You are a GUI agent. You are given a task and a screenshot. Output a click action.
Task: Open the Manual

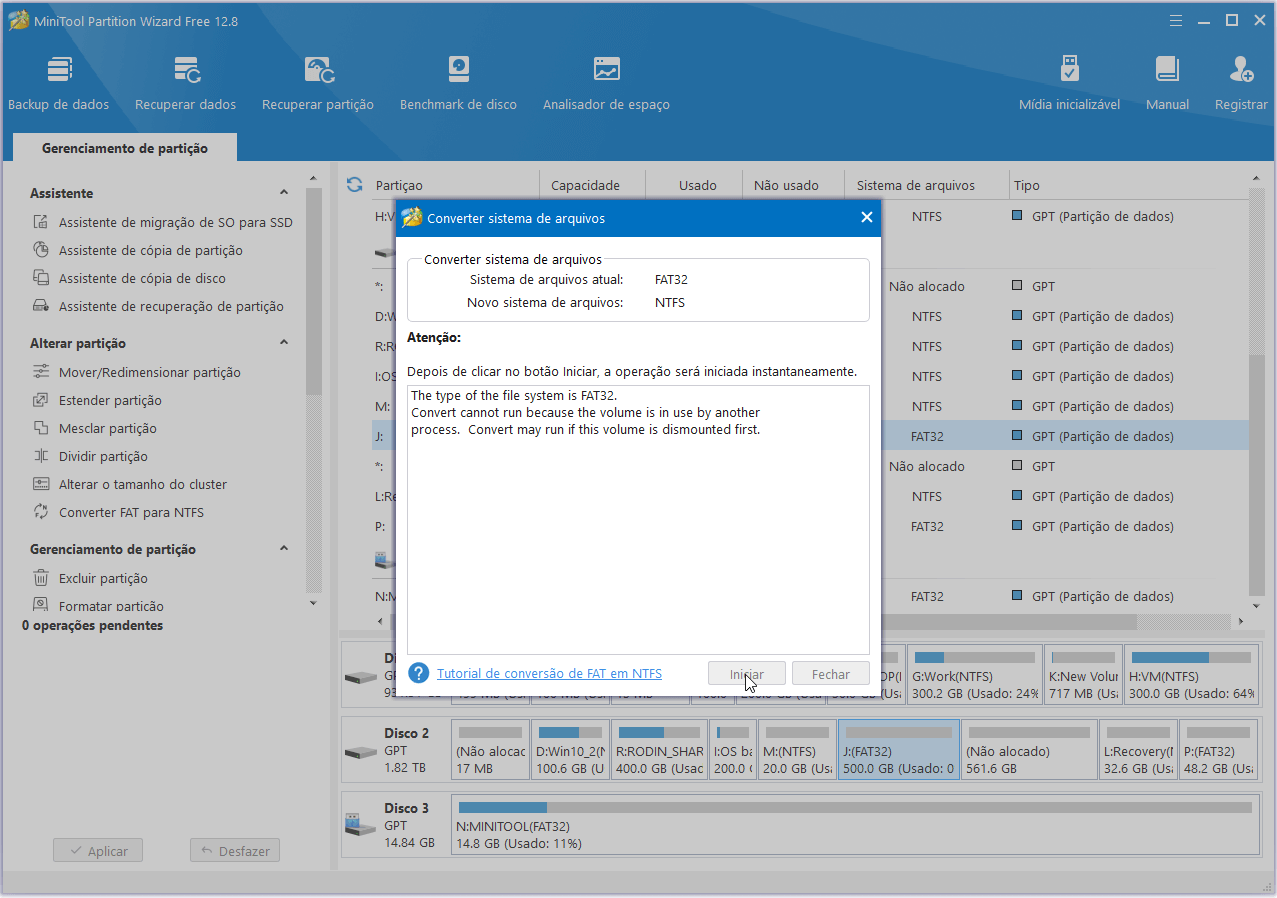[x=1166, y=81]
